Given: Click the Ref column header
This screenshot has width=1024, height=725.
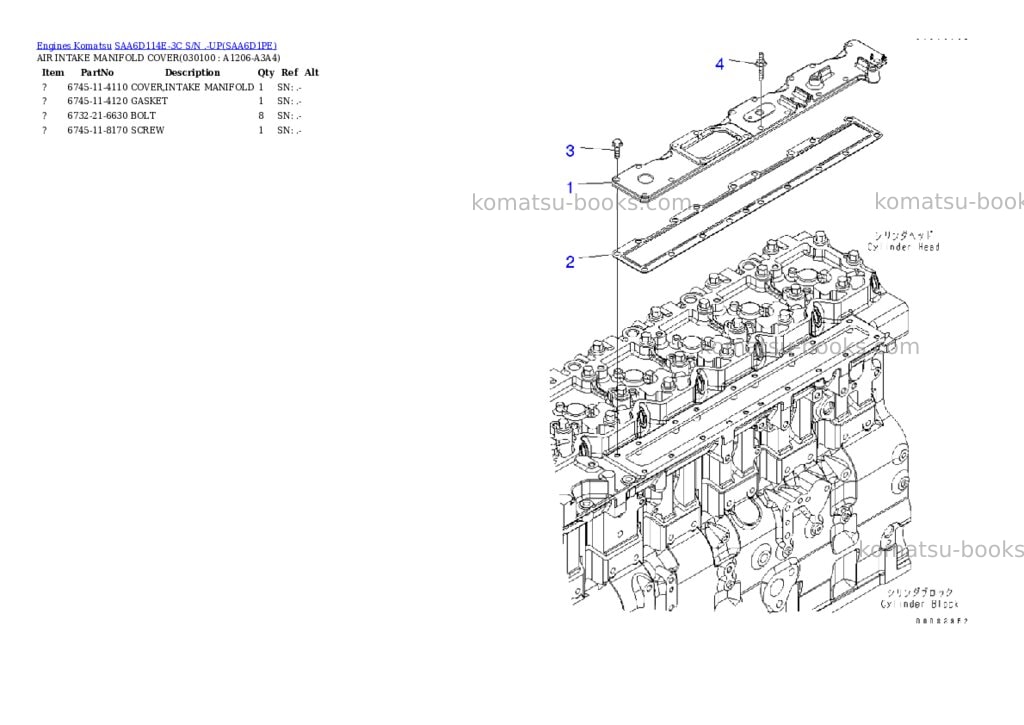Looking at the screenshot, I should coord(289,72).
